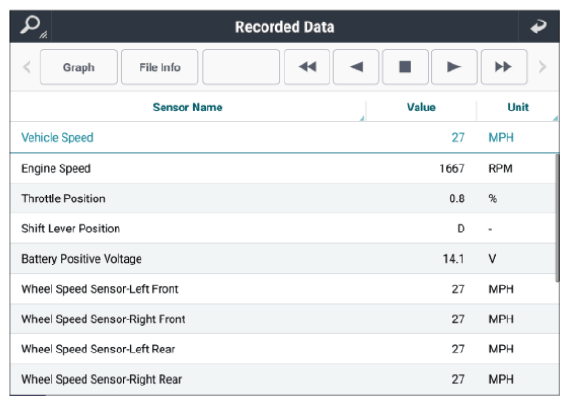569x405 pixels.
Task: Click the Value column header
Action: (421, 107)
